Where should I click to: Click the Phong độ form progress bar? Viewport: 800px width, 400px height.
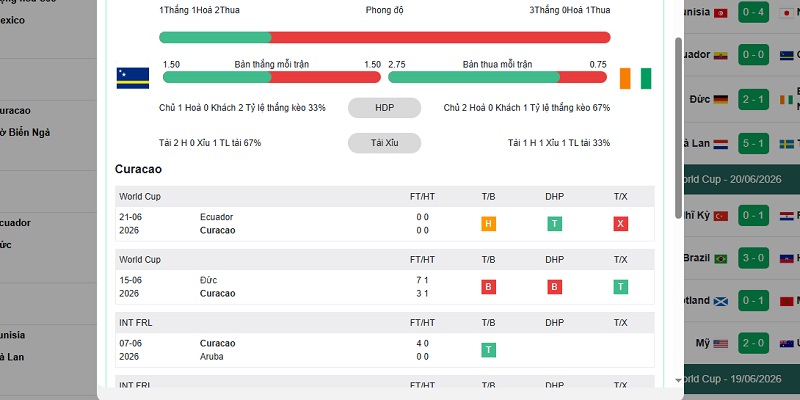click(384, 37)
